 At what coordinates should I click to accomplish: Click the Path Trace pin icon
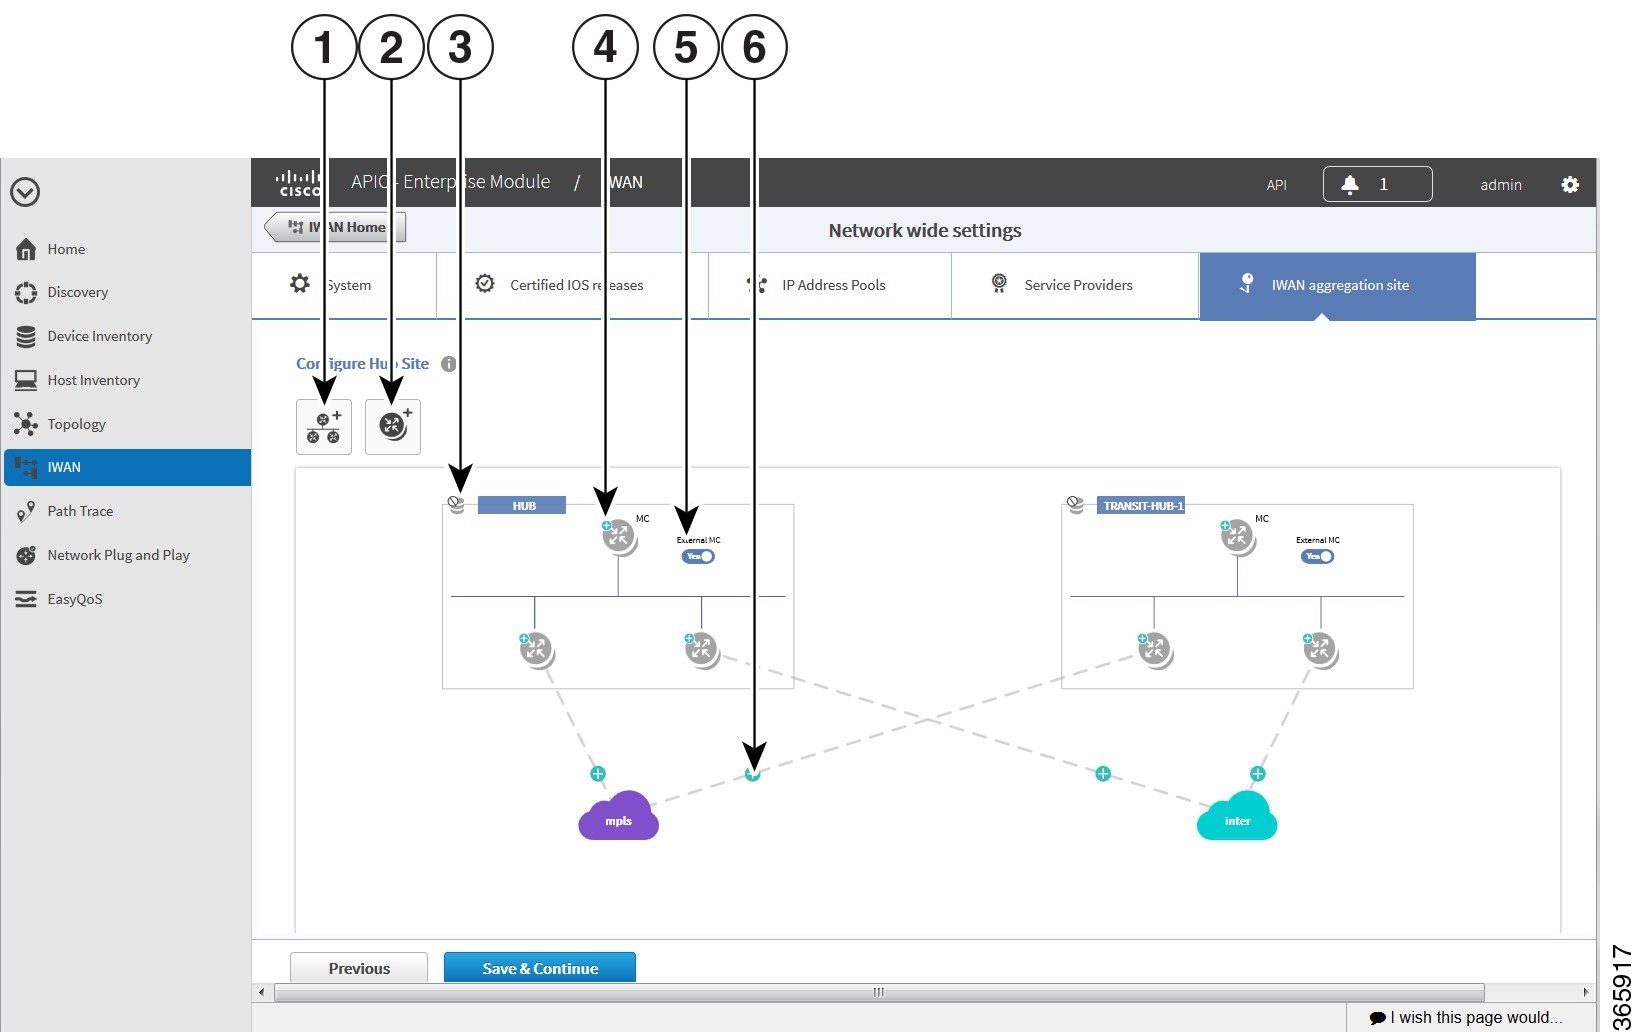coord(26,512)
